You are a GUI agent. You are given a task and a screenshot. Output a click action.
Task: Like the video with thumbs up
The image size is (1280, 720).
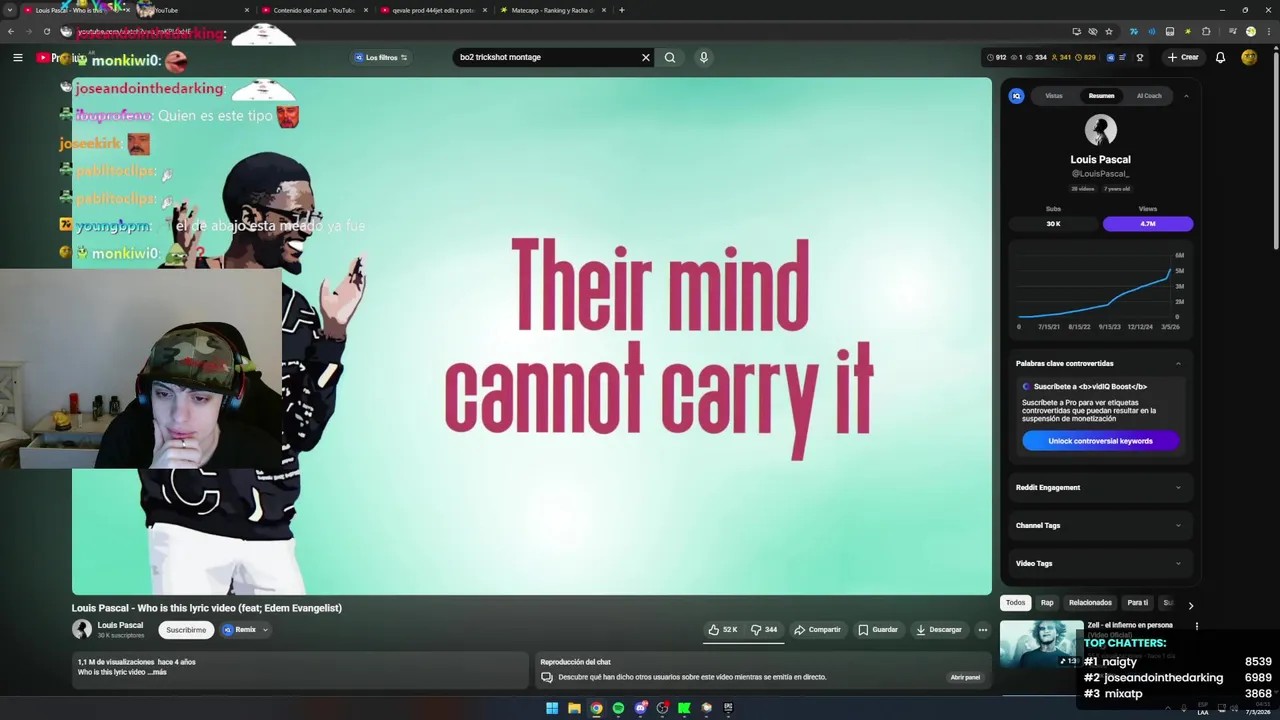tap(723, 630)
